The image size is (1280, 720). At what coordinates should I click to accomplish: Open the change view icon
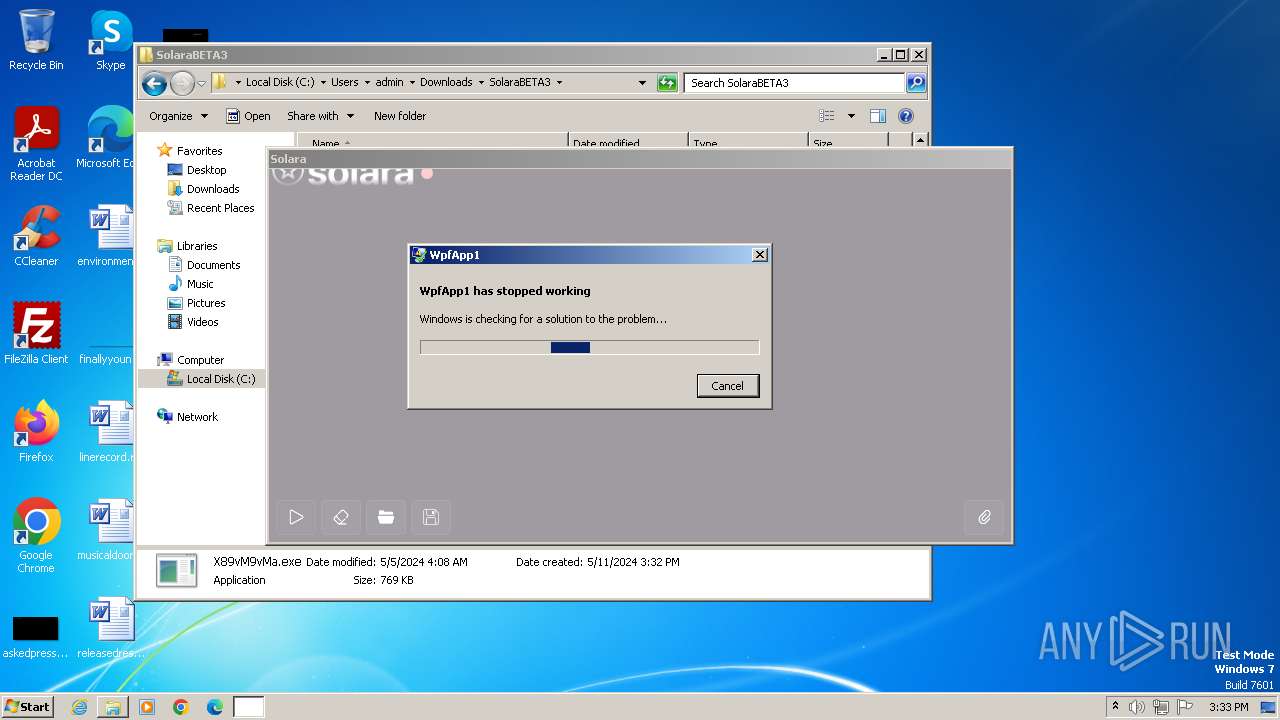827,116
